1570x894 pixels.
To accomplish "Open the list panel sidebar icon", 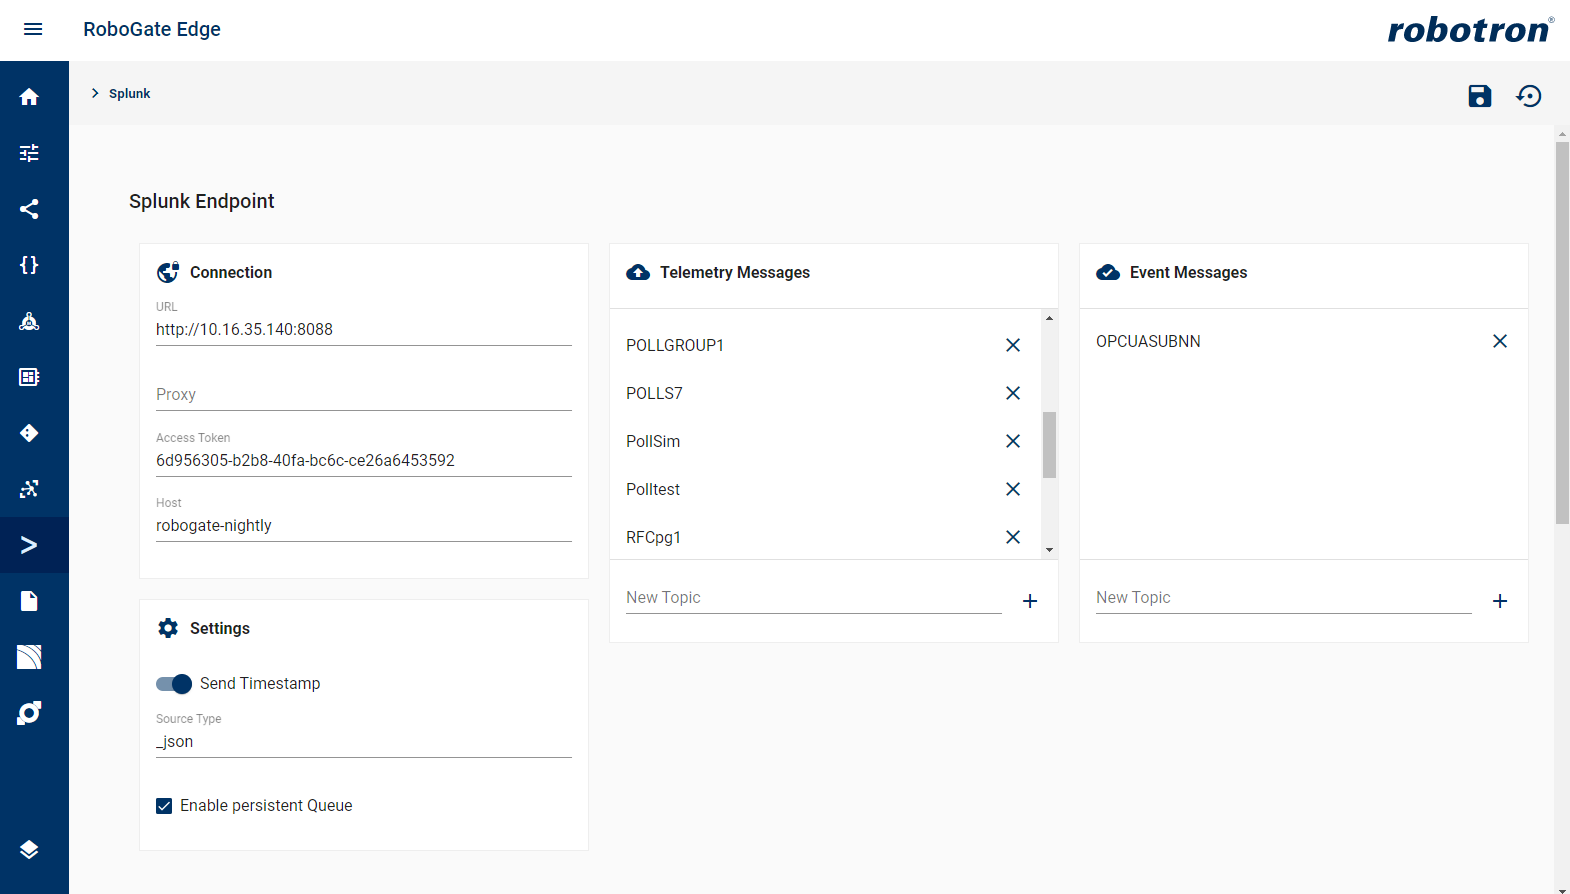I will point(29,377).
